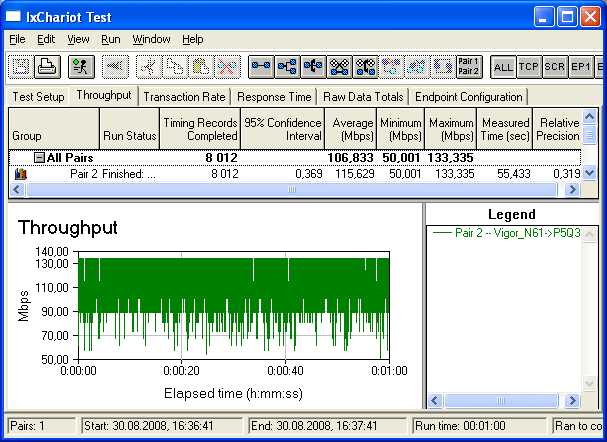Image resolution: width=607 pixels, height=442 pixels.
Task: Click the results table scroll-down arrow
Action: pyautogui.click(x=589, y=173)
